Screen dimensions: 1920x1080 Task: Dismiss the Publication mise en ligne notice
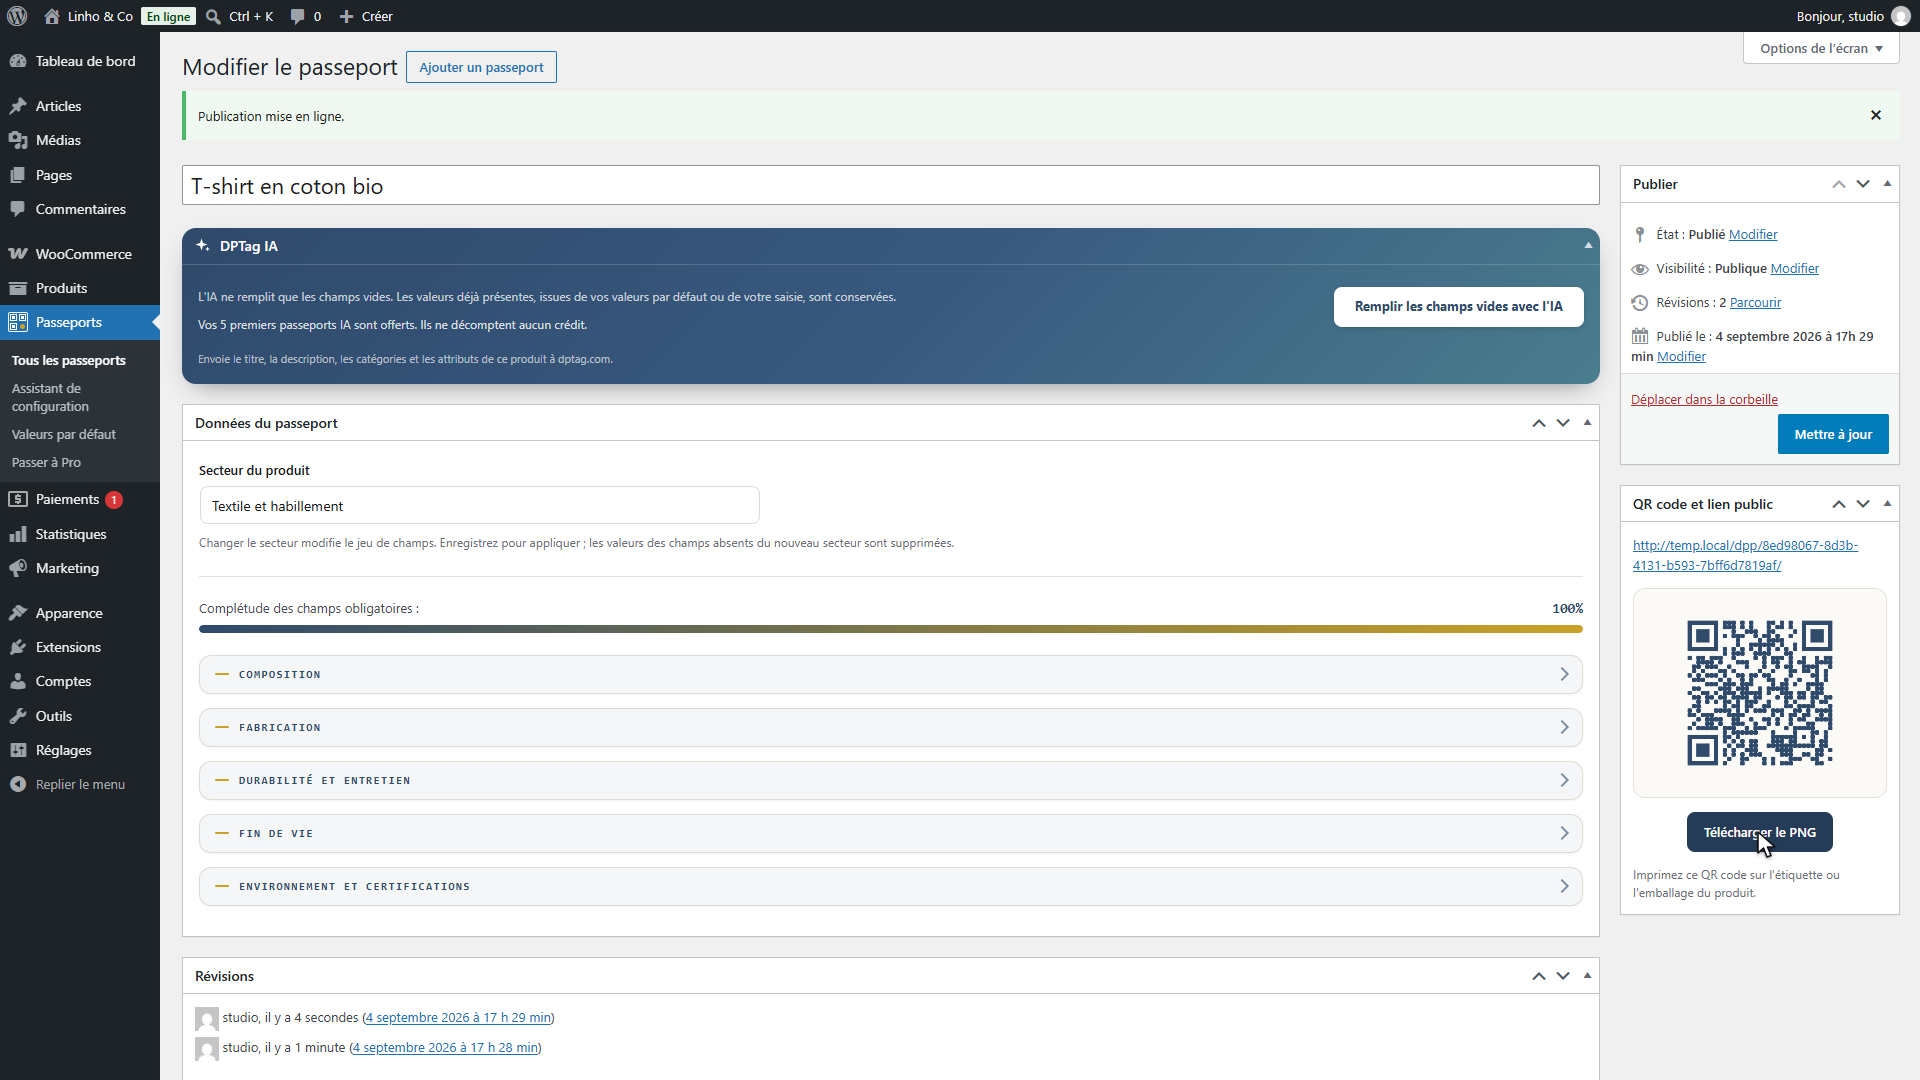click(1876, 115)
